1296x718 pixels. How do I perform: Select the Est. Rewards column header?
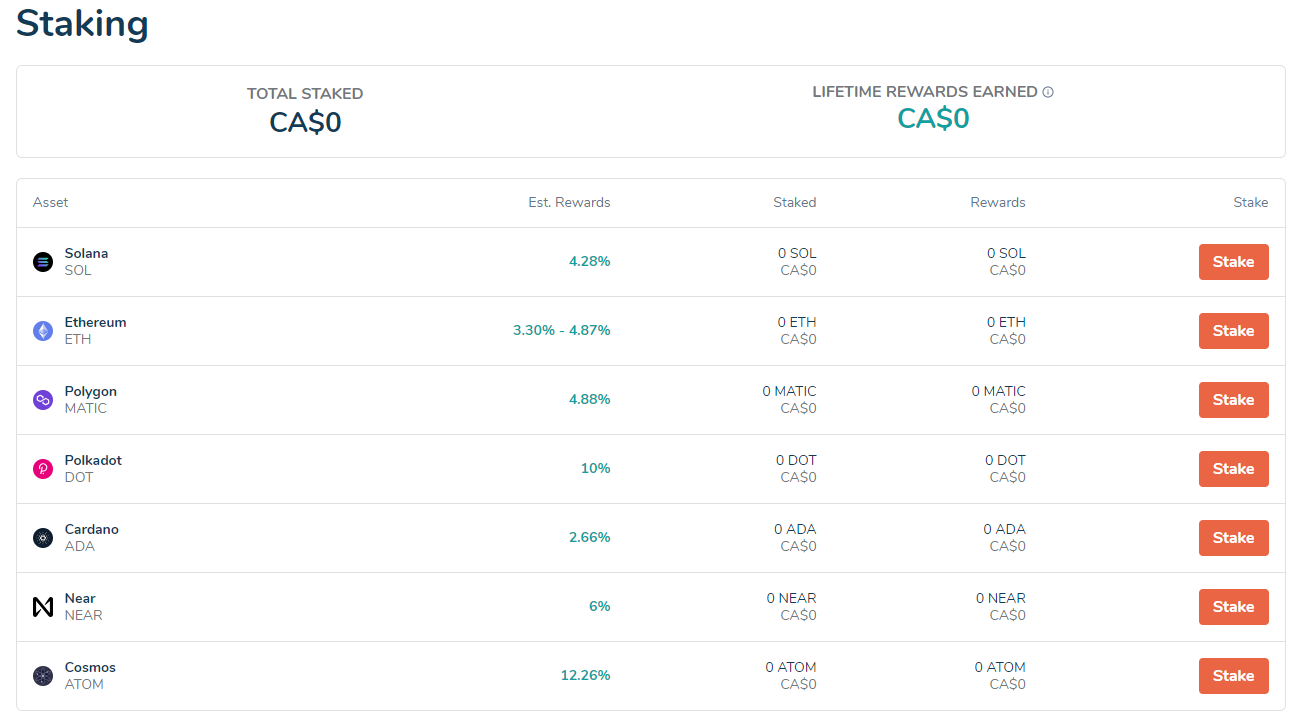pos(569,202)
